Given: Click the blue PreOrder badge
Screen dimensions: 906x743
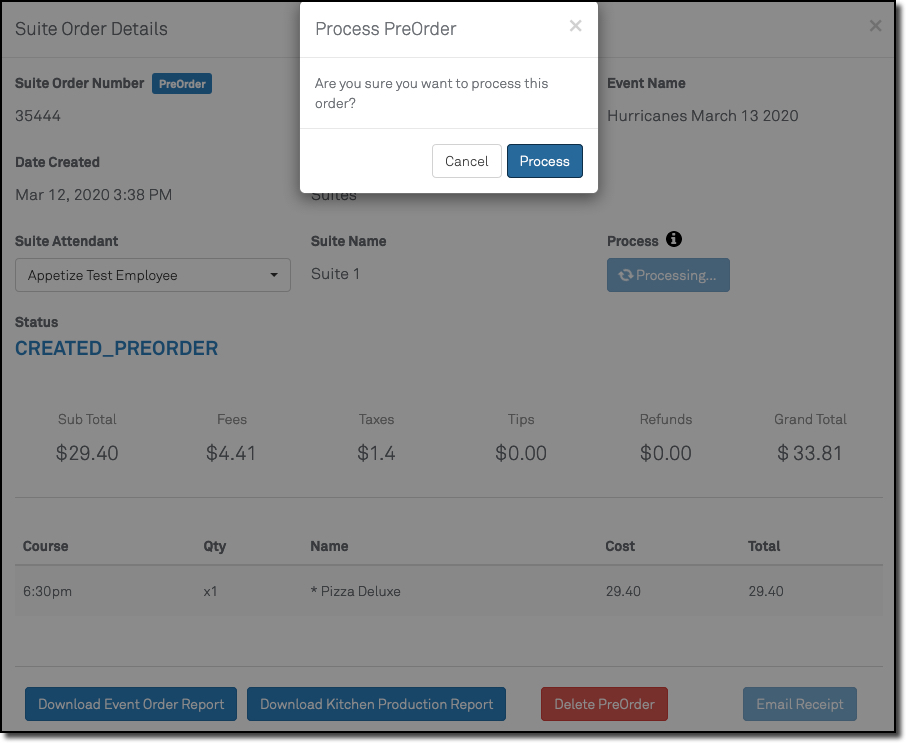Looking at the screenshot, I should point(182,84).
